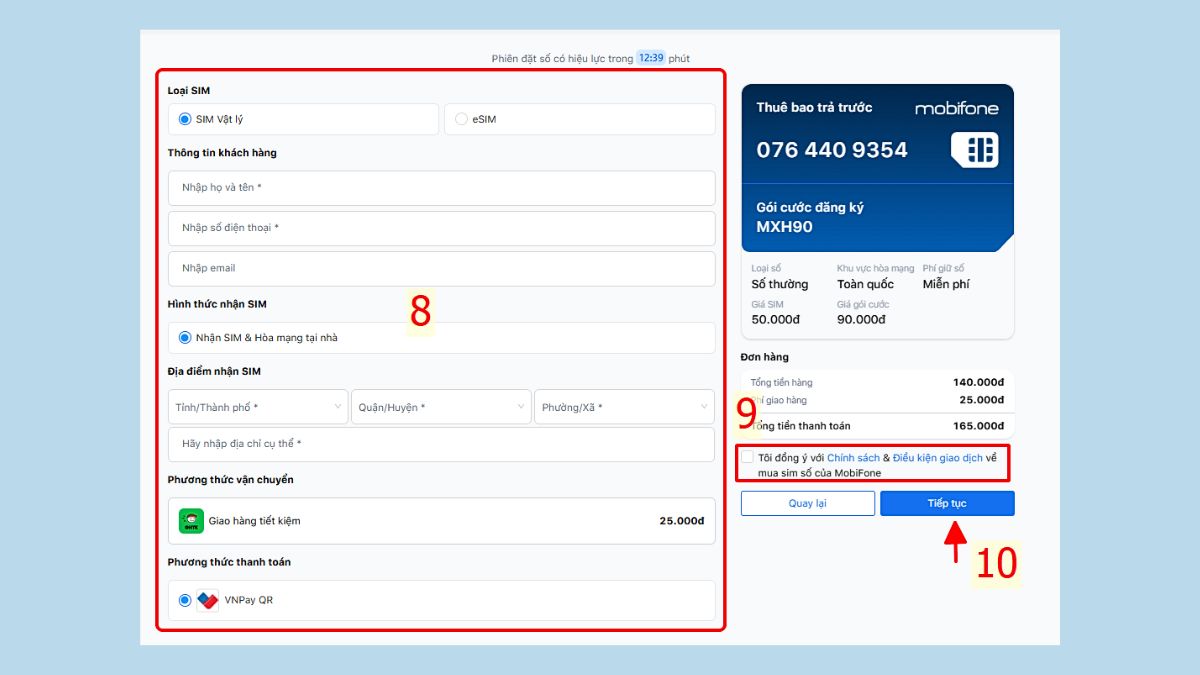The width and height of the screenshot is (1200, 675).
Task: Select Nhận SIM & Hòa mạng tại nhà
Action: tap(185, 338)
